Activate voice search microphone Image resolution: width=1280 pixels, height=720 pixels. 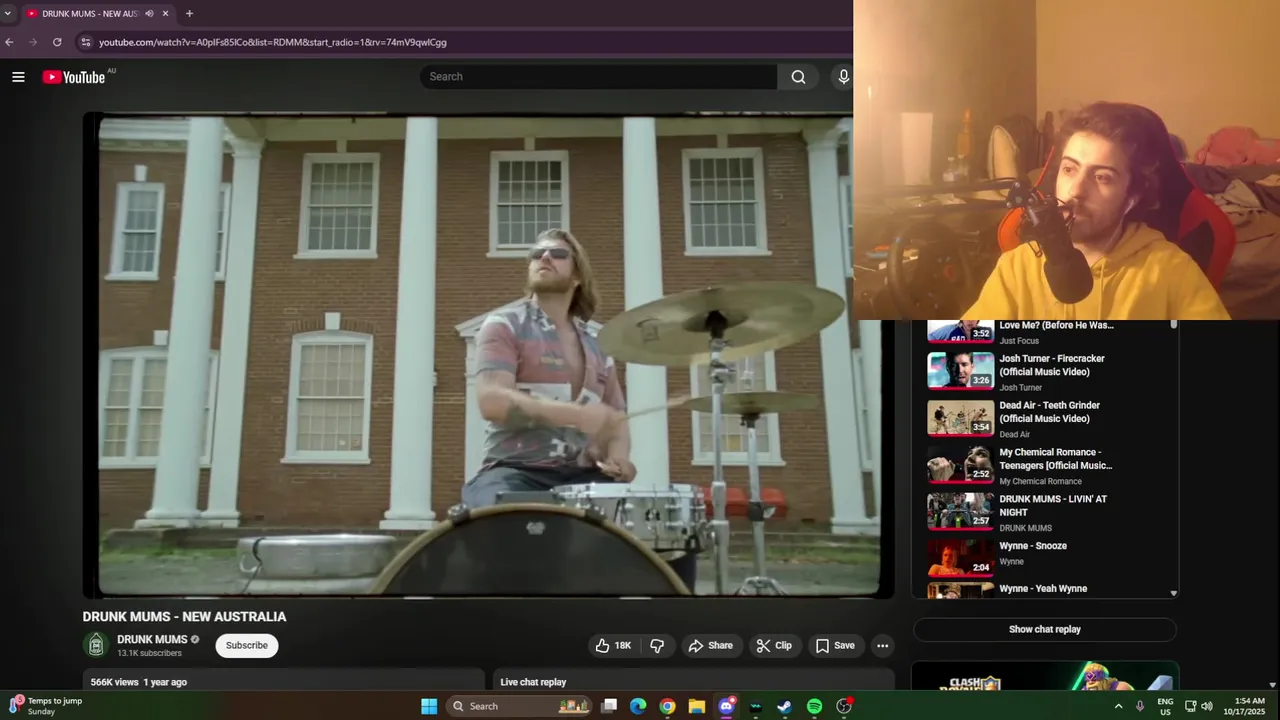(843, 77)
